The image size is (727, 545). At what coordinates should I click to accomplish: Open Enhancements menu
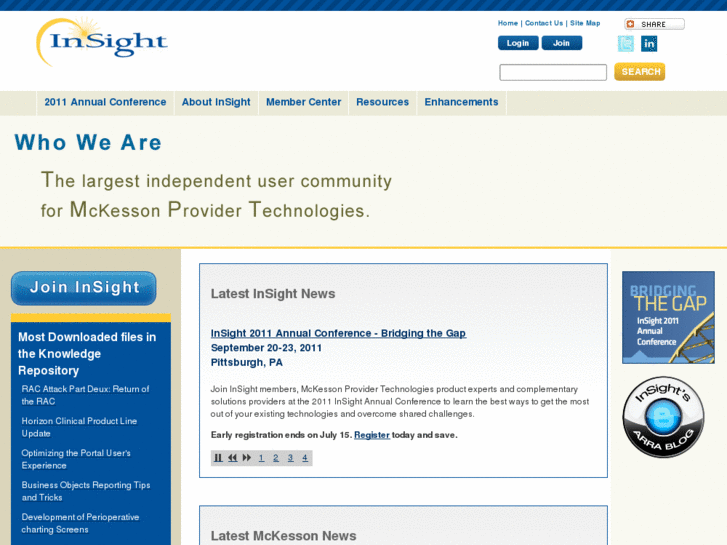(x=461, y=103)
